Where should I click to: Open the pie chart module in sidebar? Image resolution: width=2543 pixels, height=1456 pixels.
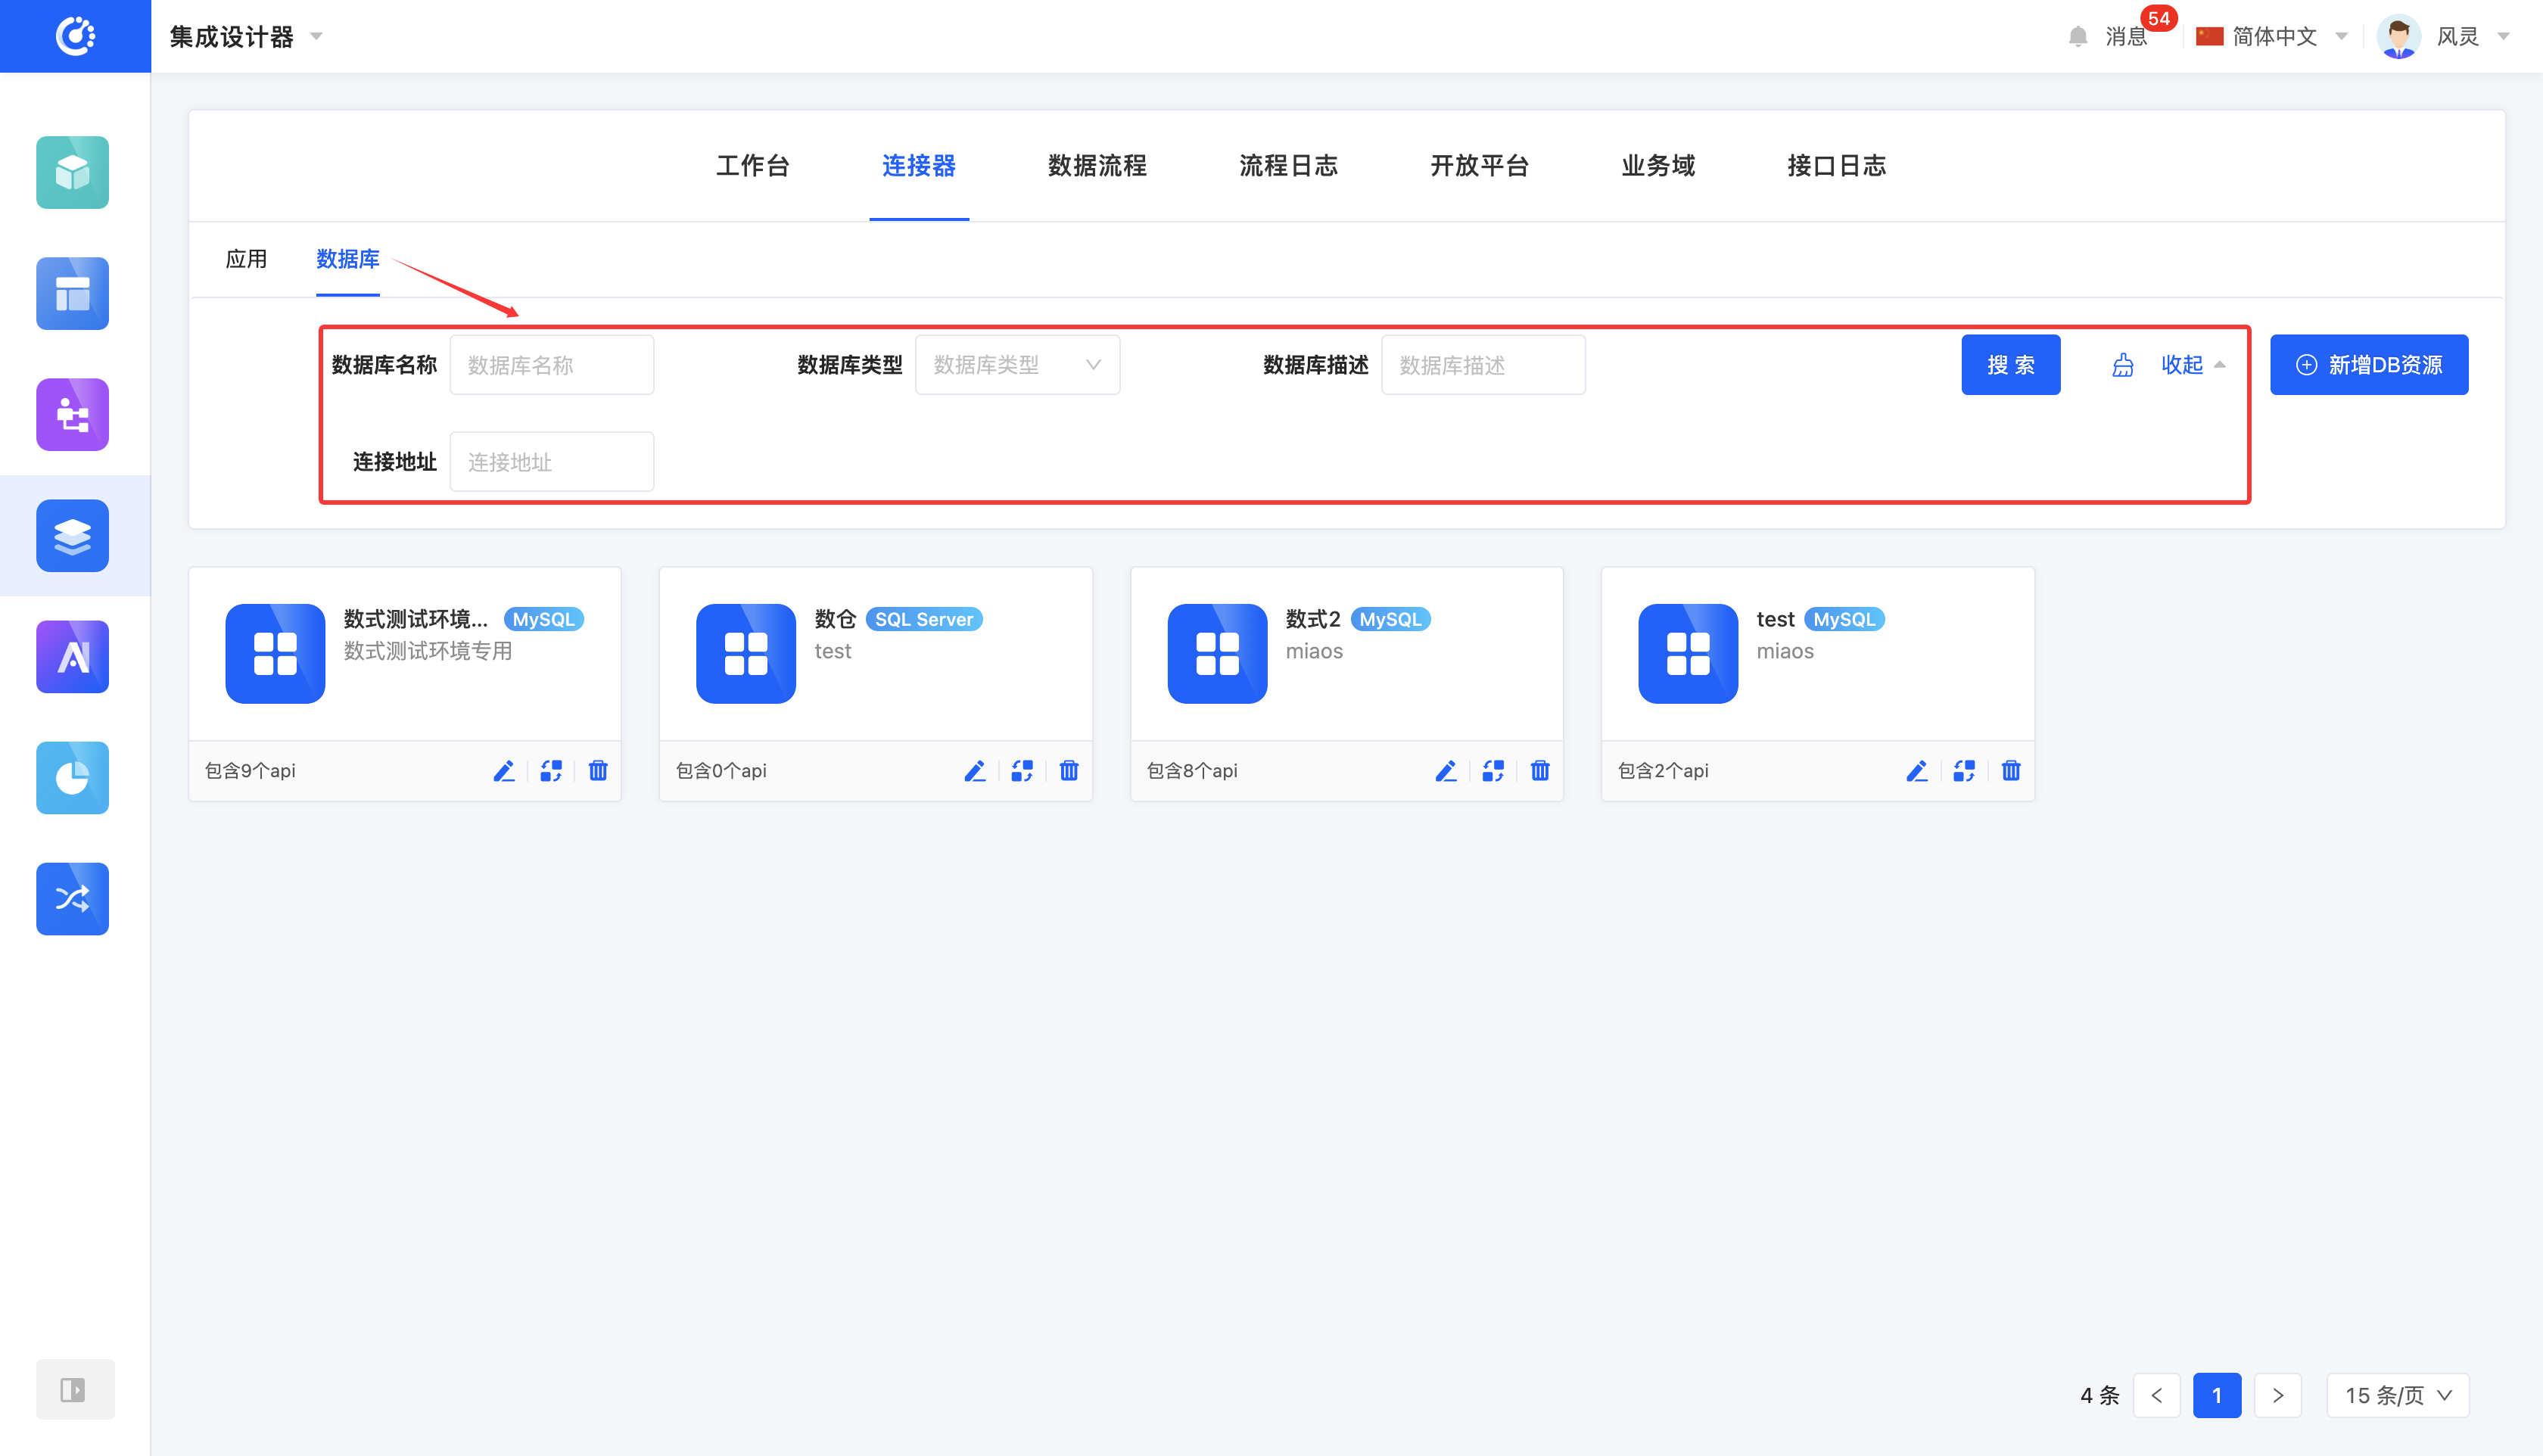[x=72, y=777]
